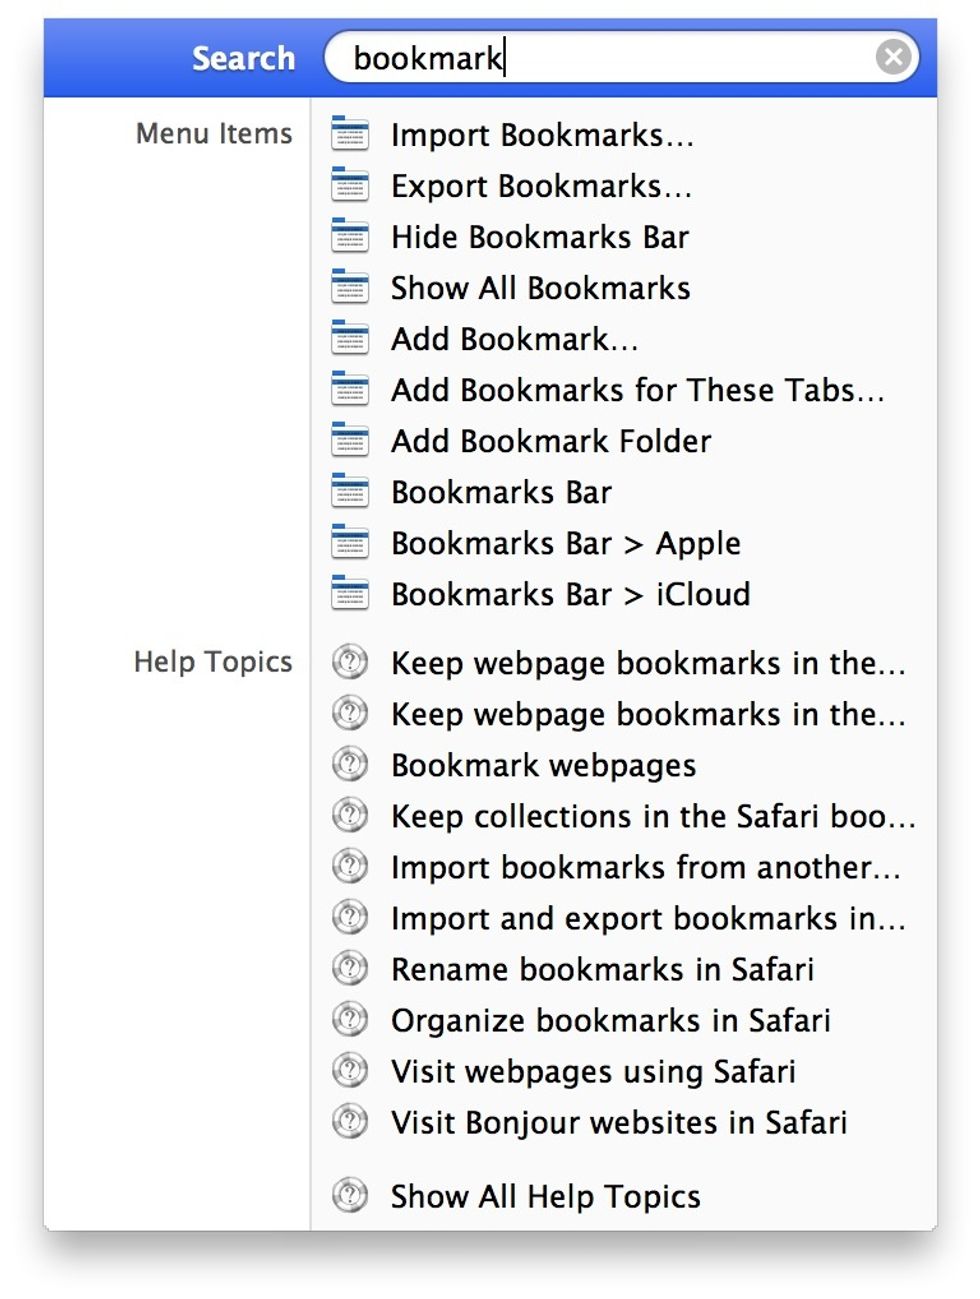Screen dimensions: 980x1299
Task: Click the menu icon next to Export Bookmarks
Action: [350, 185]
